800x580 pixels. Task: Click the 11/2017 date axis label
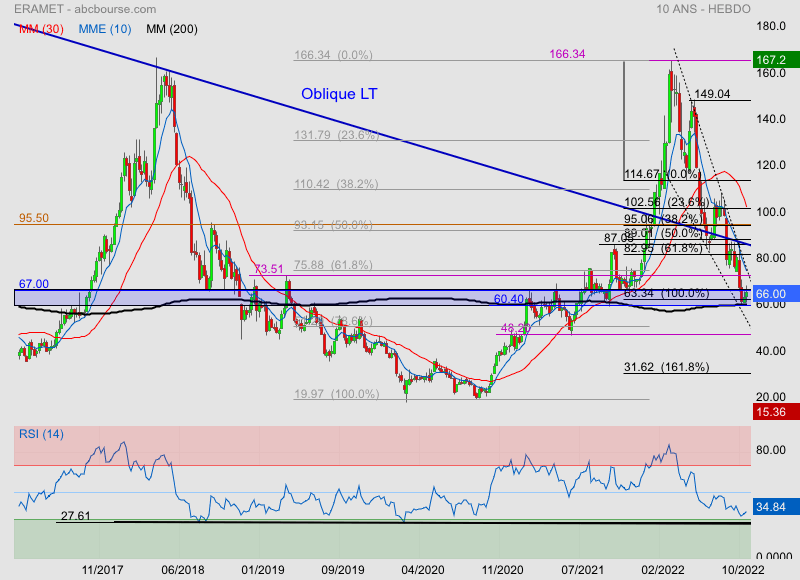(x=103, y=570)
